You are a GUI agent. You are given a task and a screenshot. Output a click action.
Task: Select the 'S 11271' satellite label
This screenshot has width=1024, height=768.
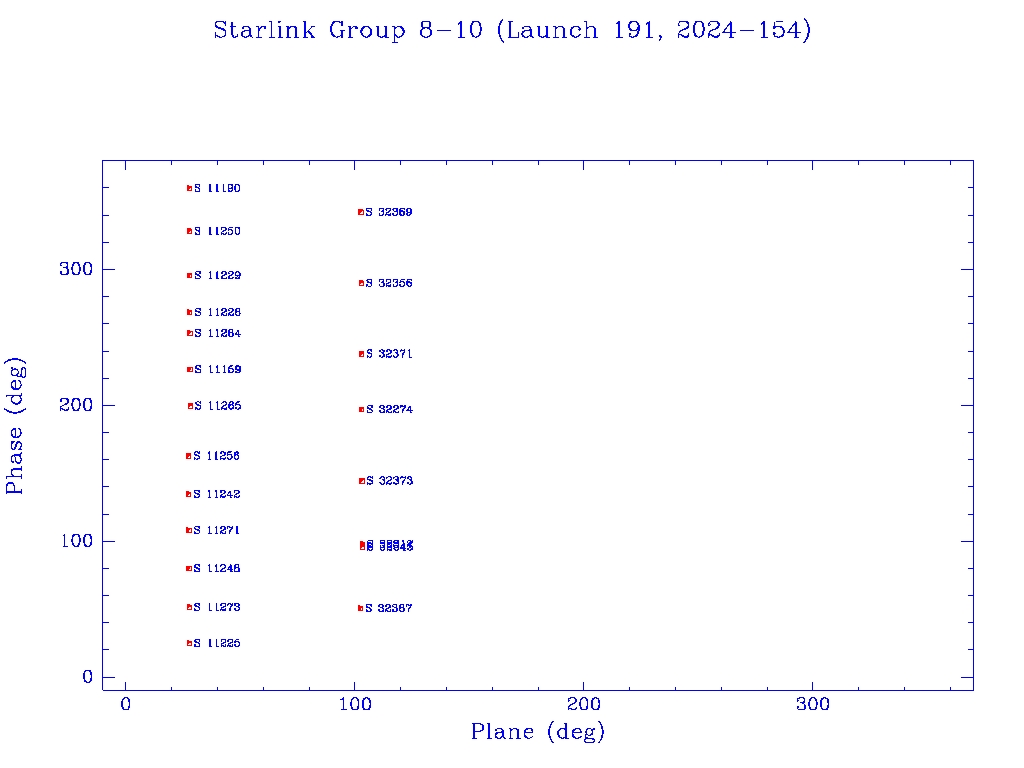coord(217,530)
